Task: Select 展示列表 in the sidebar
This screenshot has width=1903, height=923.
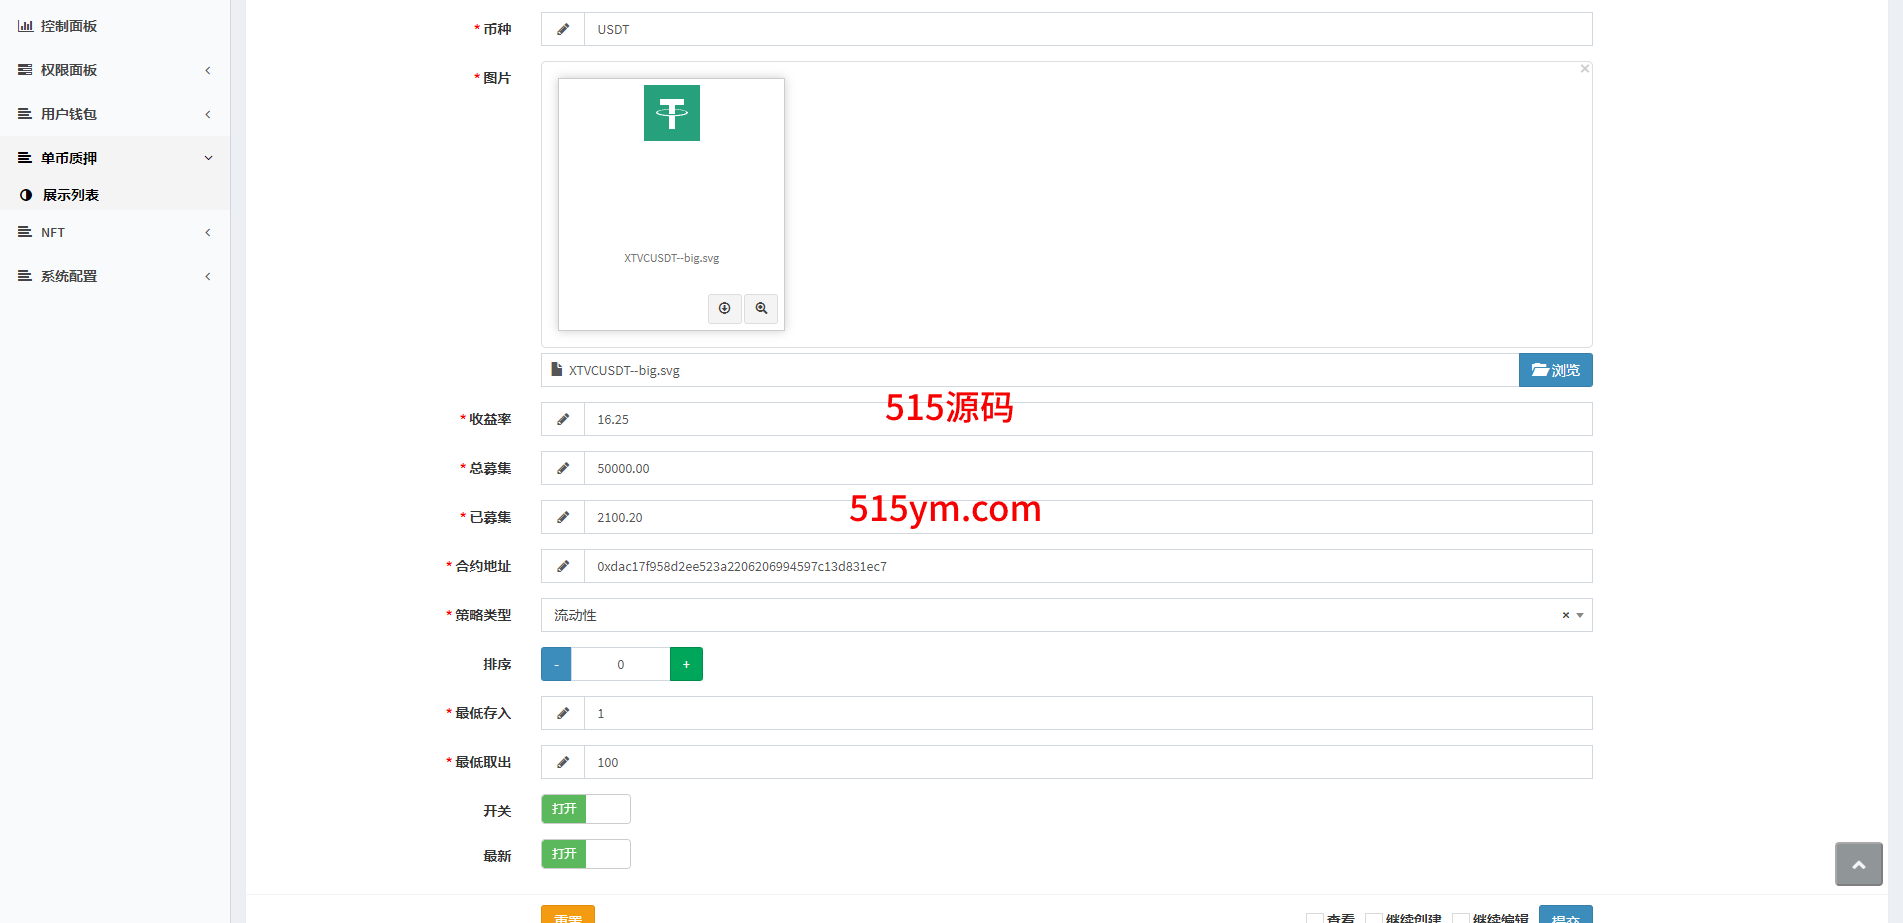Action: point(71,195)
